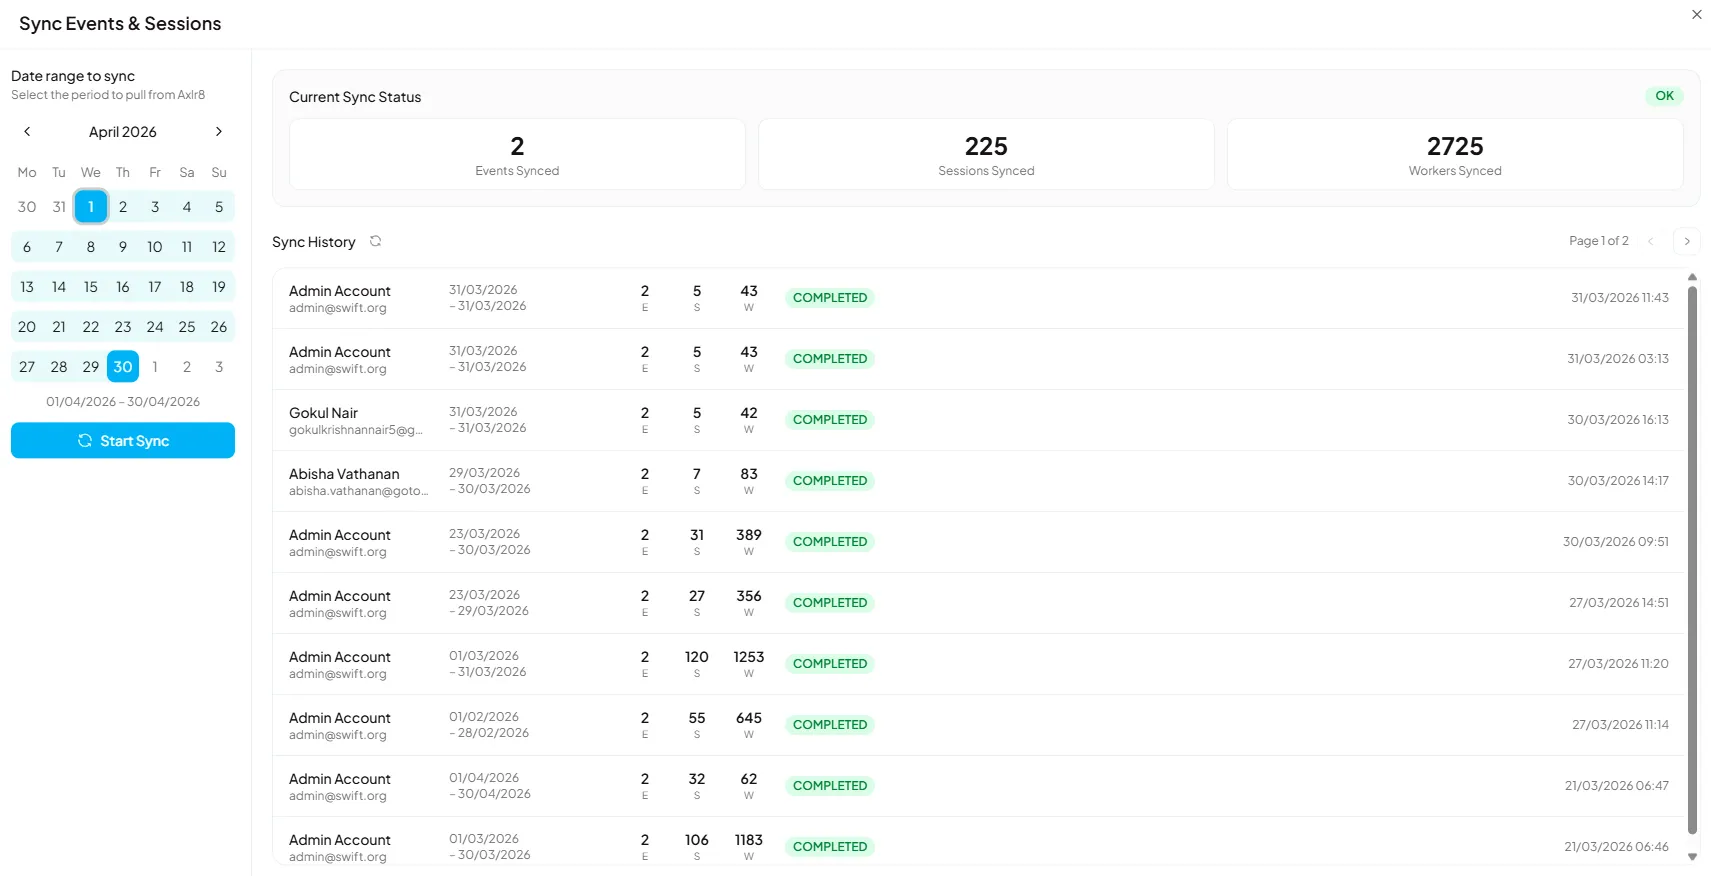
Task: Choose April 26 in the date picker
Action: 219,327
